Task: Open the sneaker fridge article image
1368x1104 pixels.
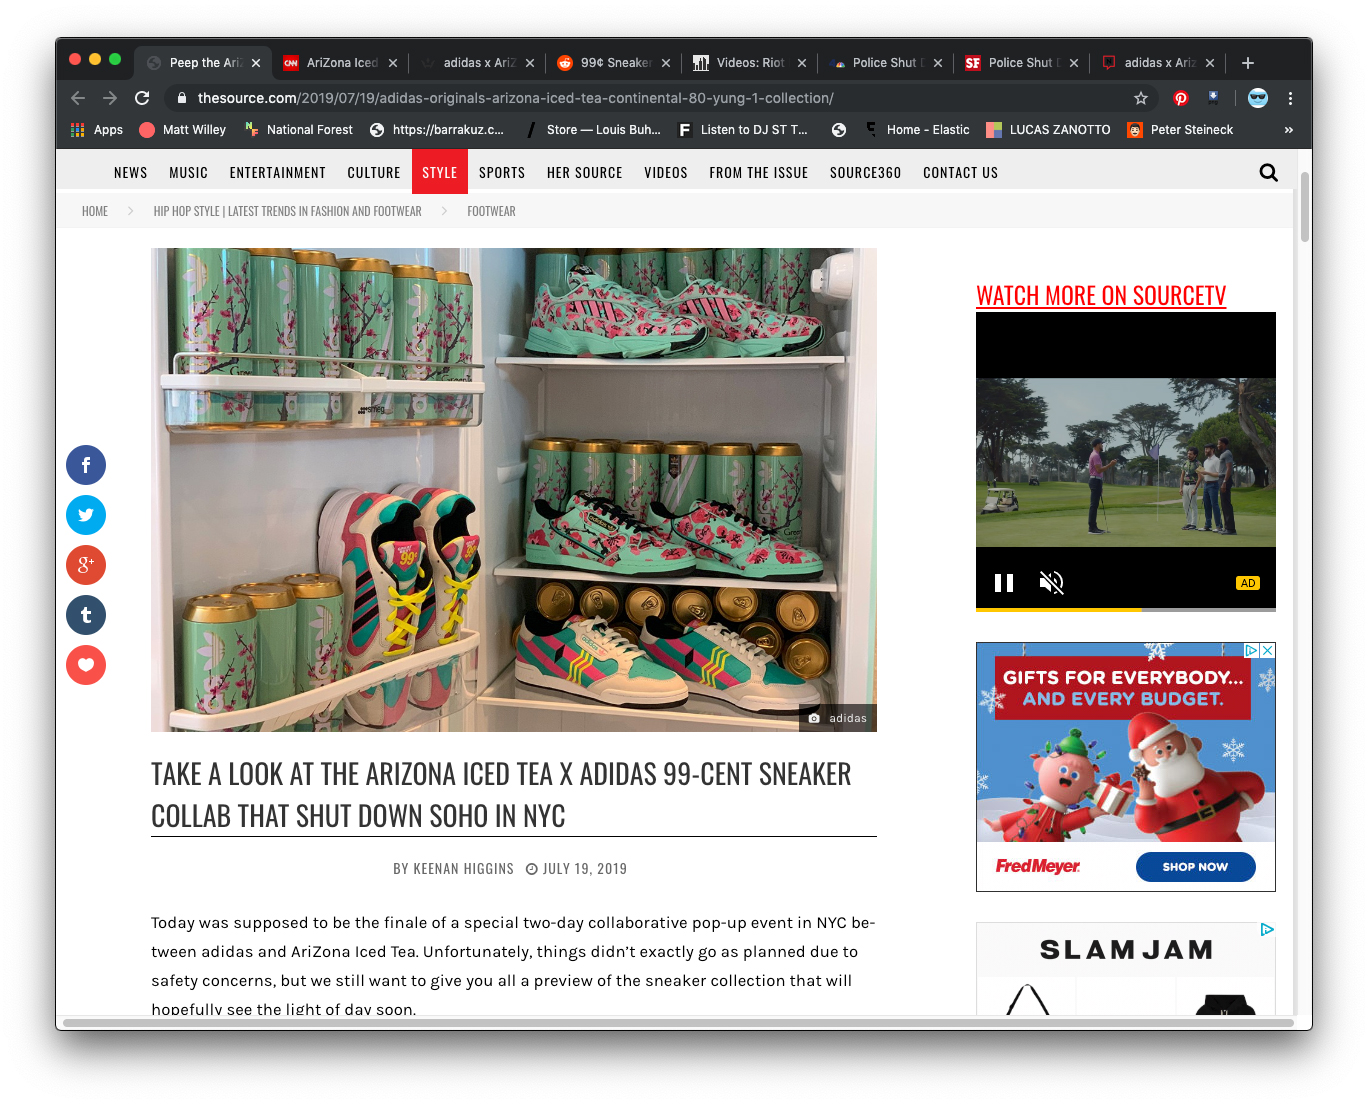Action: pyautogui.click(x=514, y=490)
